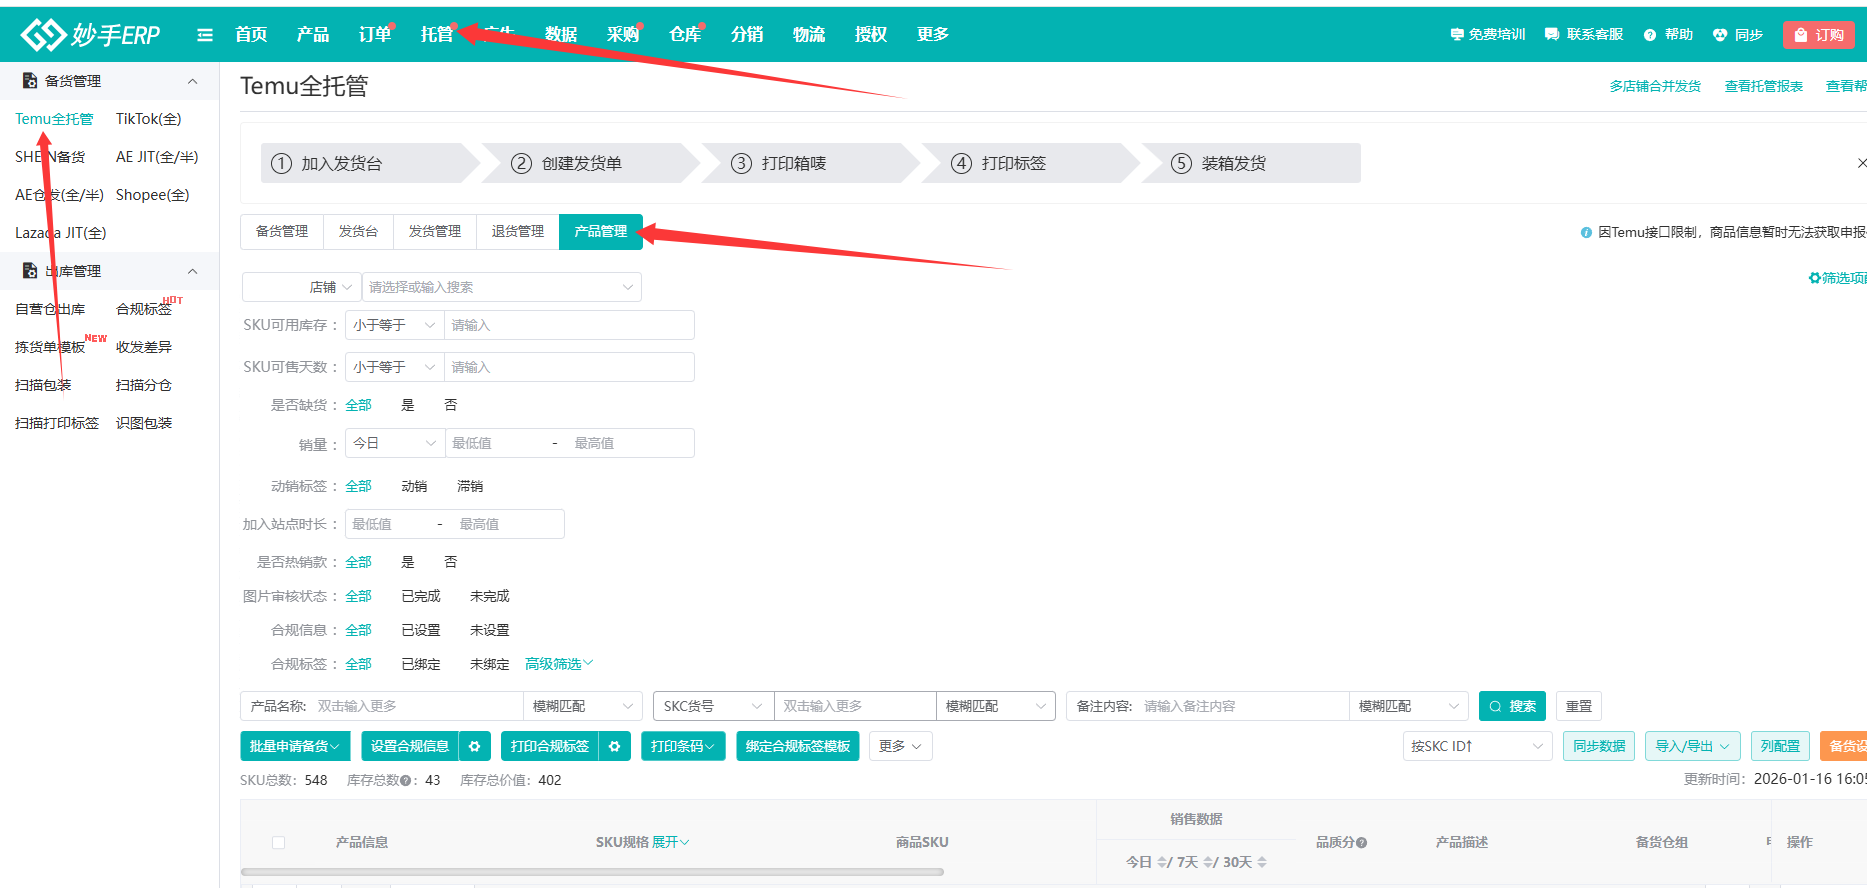Open the SKU可用库存 小于等于 dropdown

(395, 325)
